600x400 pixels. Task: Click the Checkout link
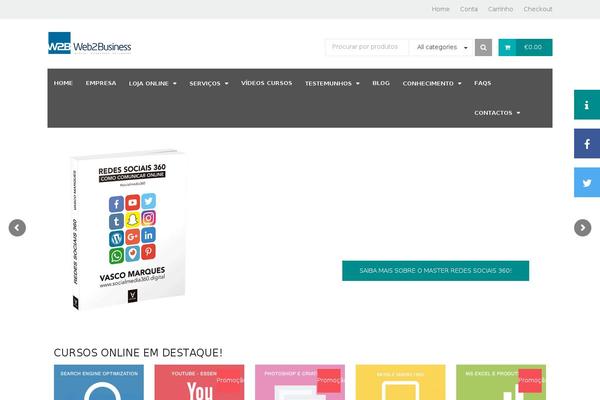coord(538,9)
